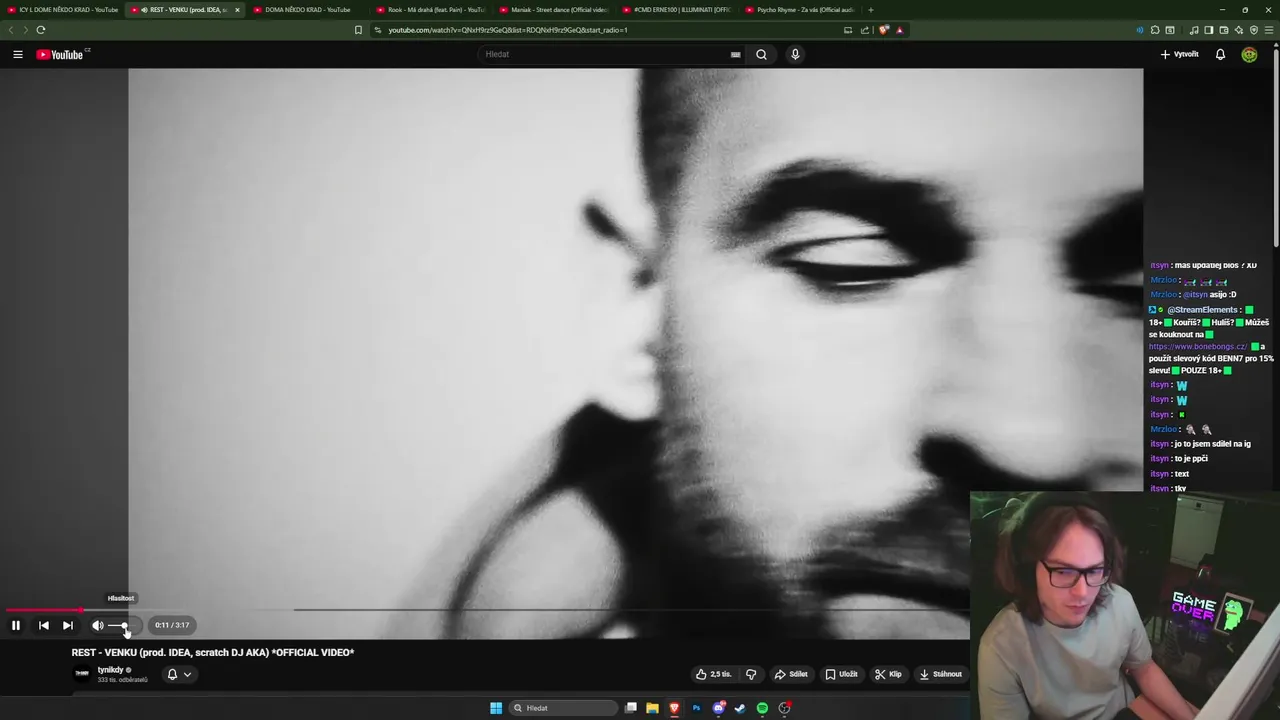
Task: Open Spotify from the taskbar
Action: [762, 708]
